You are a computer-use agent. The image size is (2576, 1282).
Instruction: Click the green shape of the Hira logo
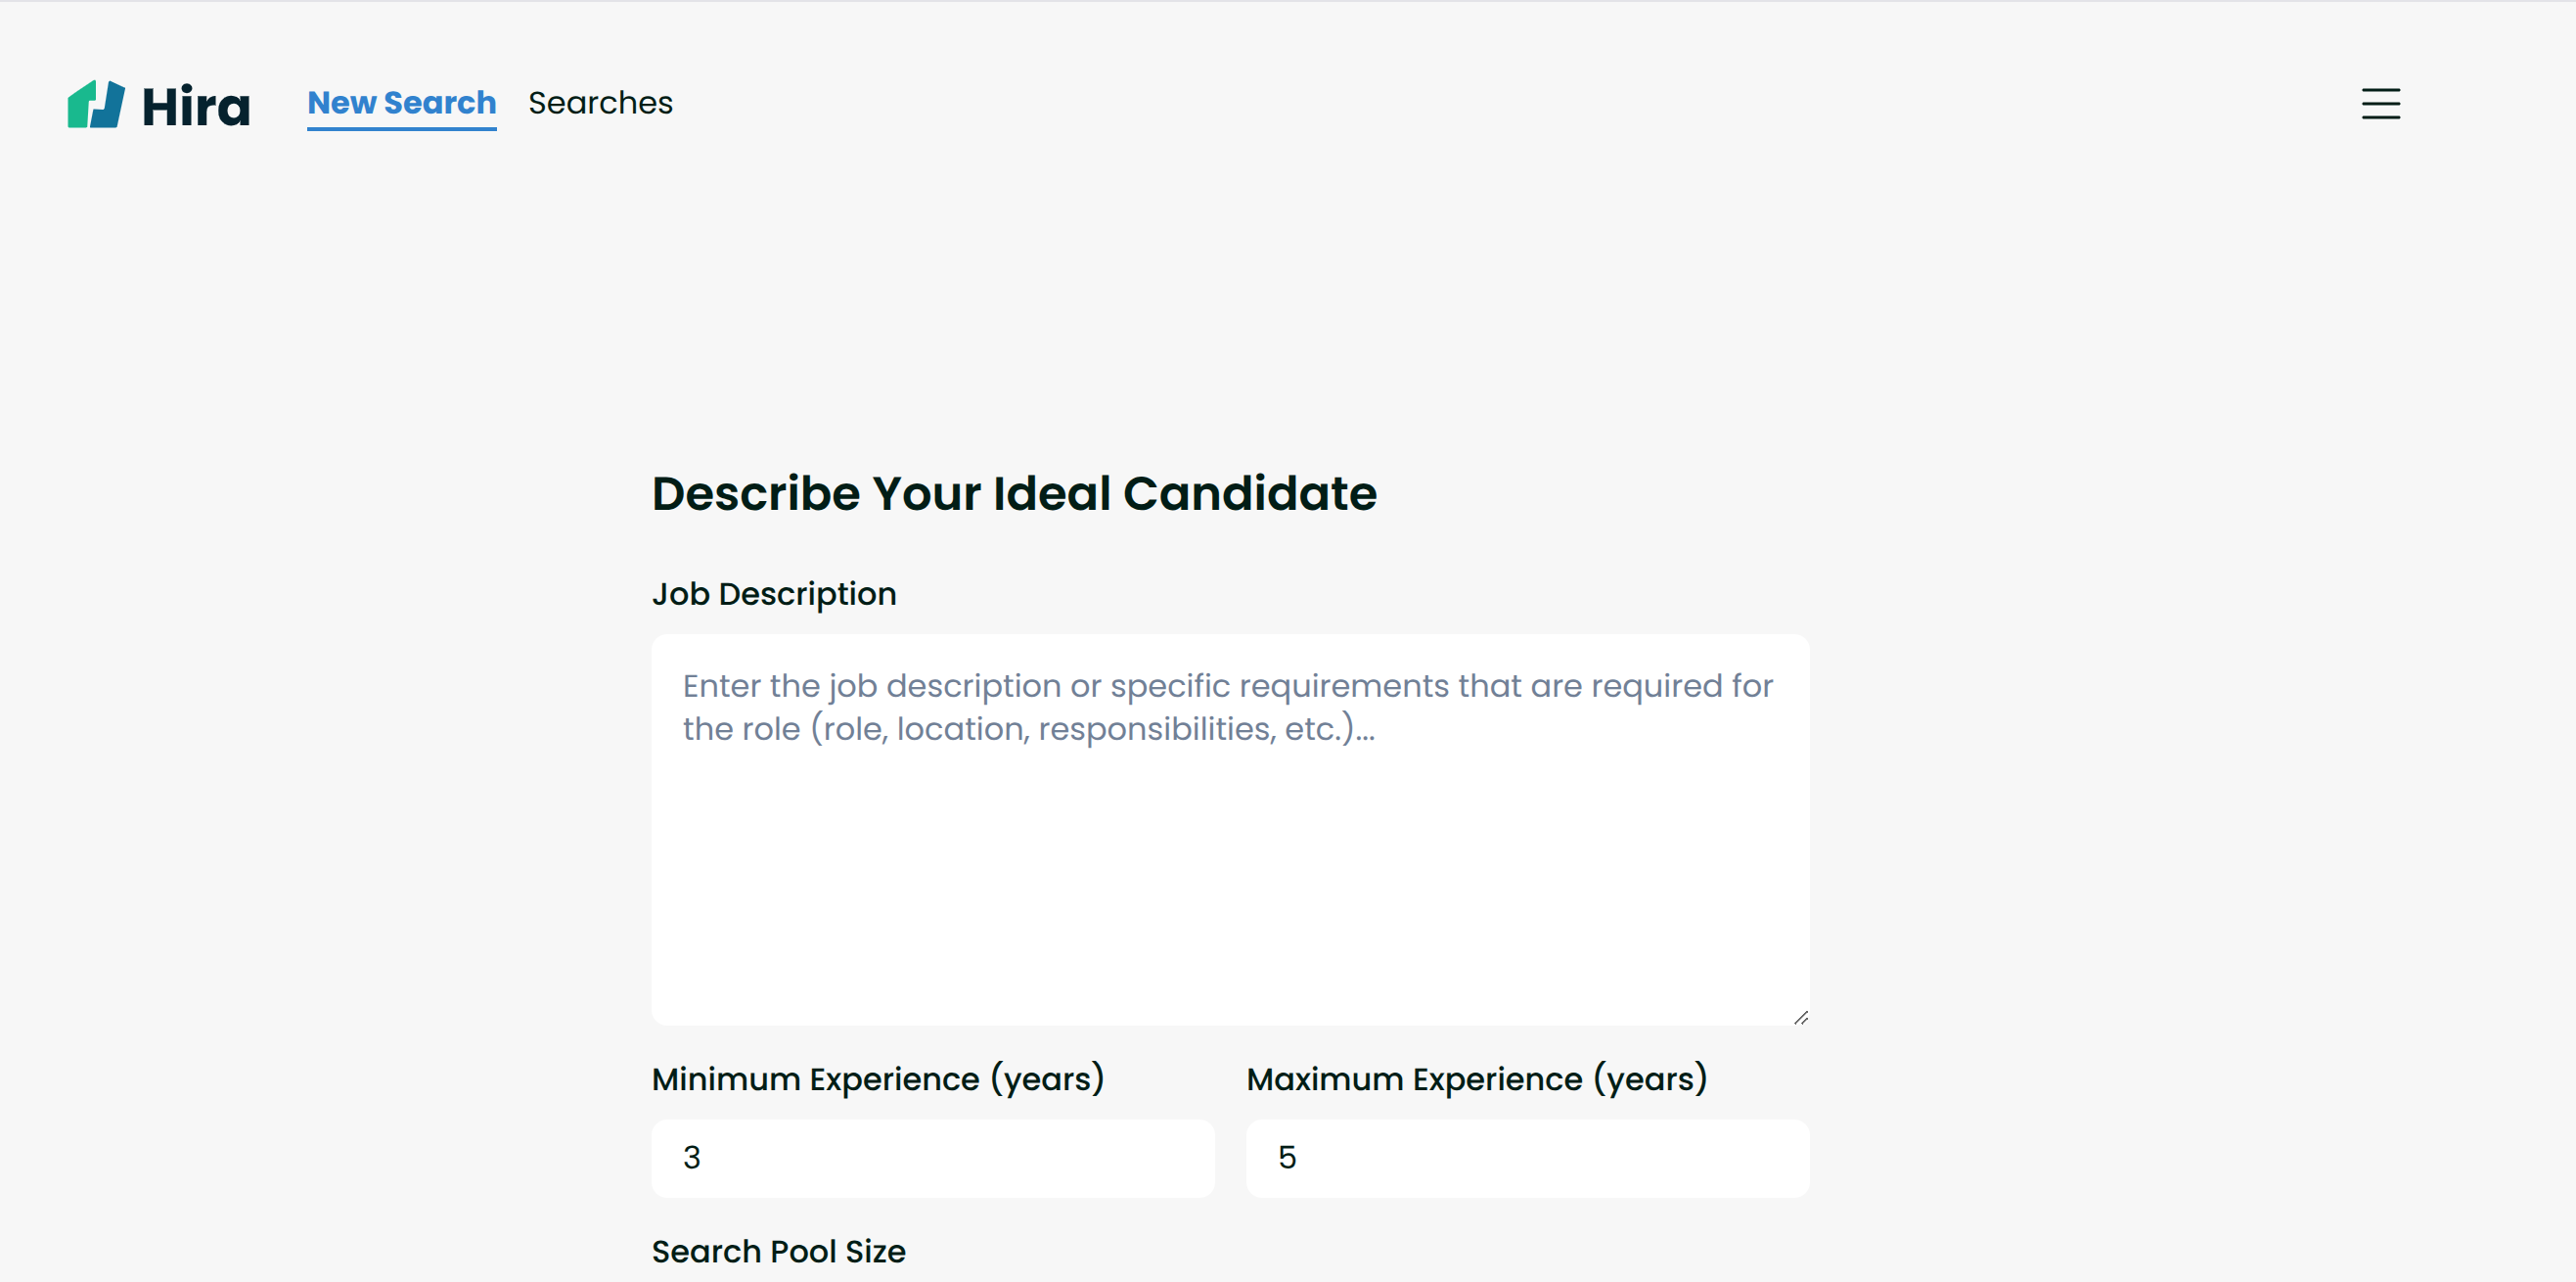[x=80, y=108]
